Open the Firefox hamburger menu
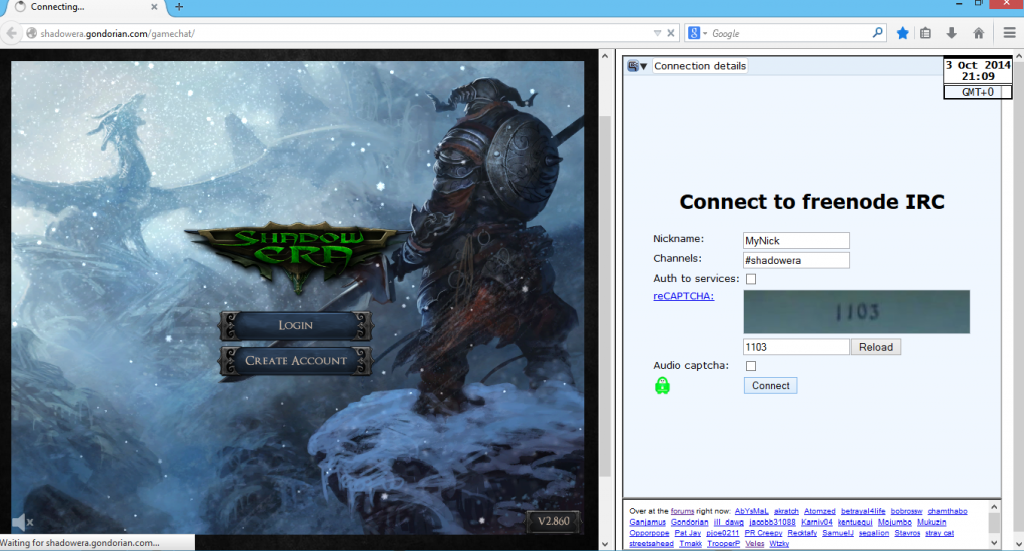The height and width of the screenshot is (551, 1024). click(x=1009, y=33)
